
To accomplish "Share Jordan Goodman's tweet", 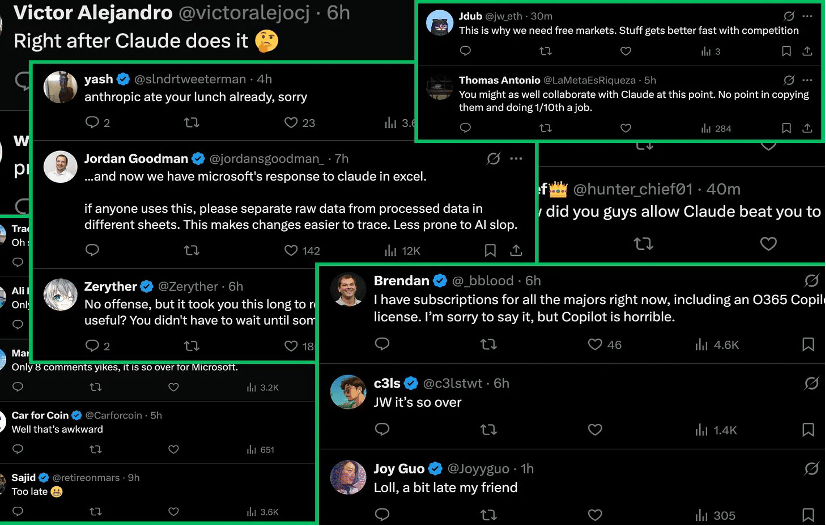I will point(516,251).
